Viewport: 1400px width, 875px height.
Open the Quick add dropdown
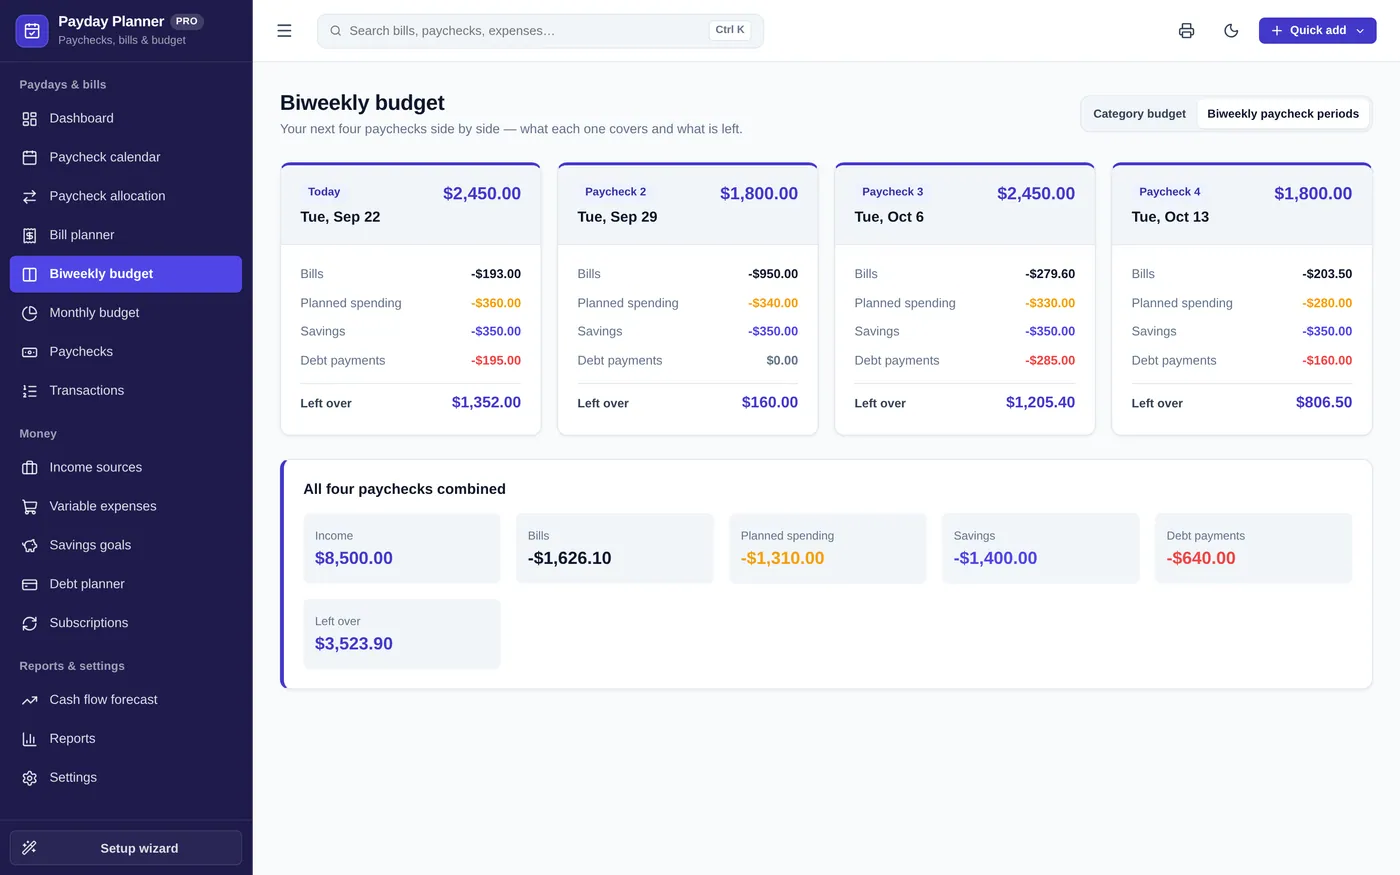click(x=1317, y=31)
